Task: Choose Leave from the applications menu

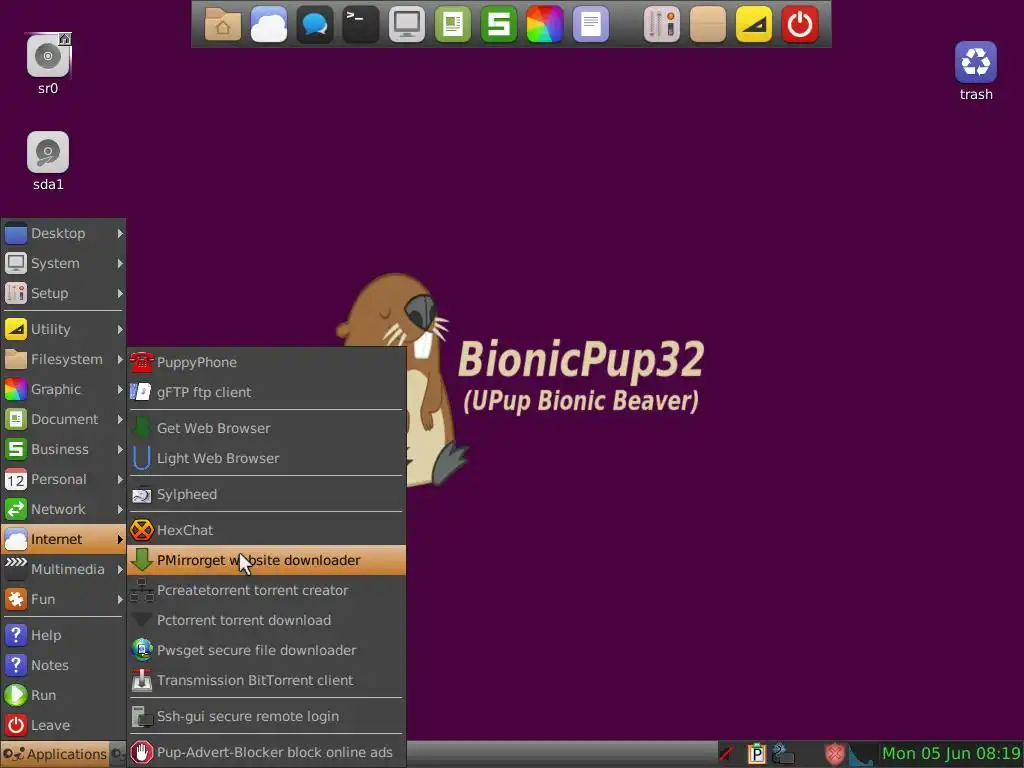Action: (63, 726)
